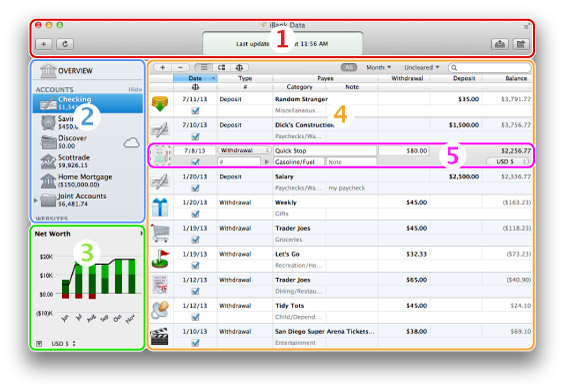The image size is (565, 390).
Task: Switch to list view of transactions
Action: [x=204, y=67]
